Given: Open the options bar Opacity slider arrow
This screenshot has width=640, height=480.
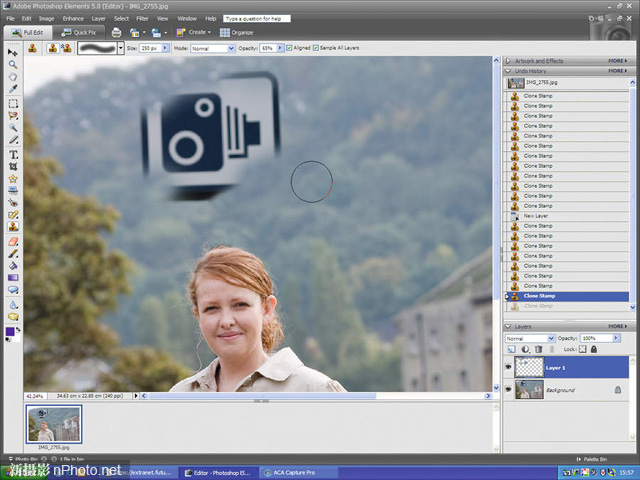Looking at the screenshot, I should (x=280, y=48).
